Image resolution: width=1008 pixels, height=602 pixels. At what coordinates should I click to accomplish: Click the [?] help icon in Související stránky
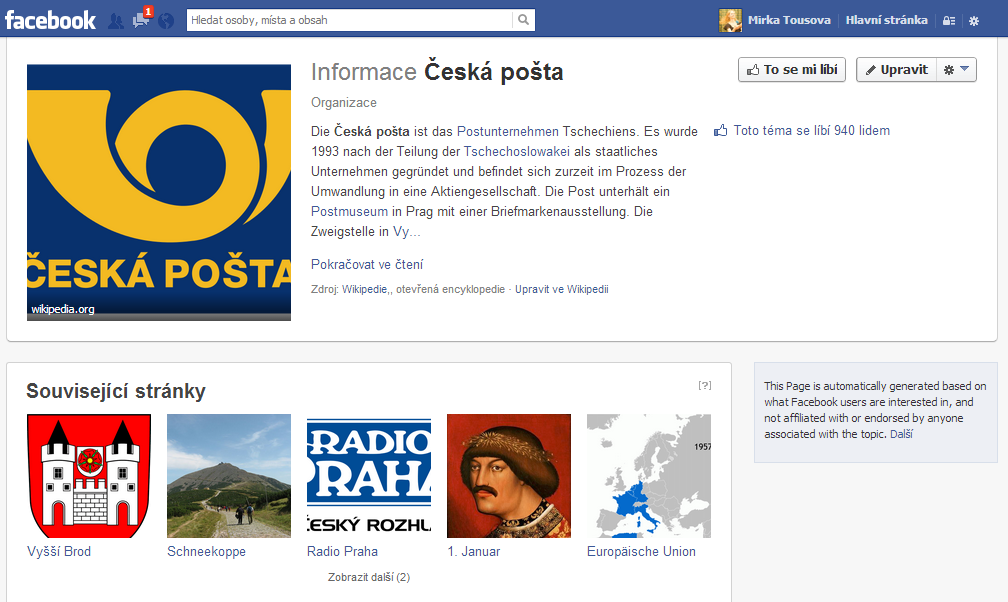[x=705, y=385]
